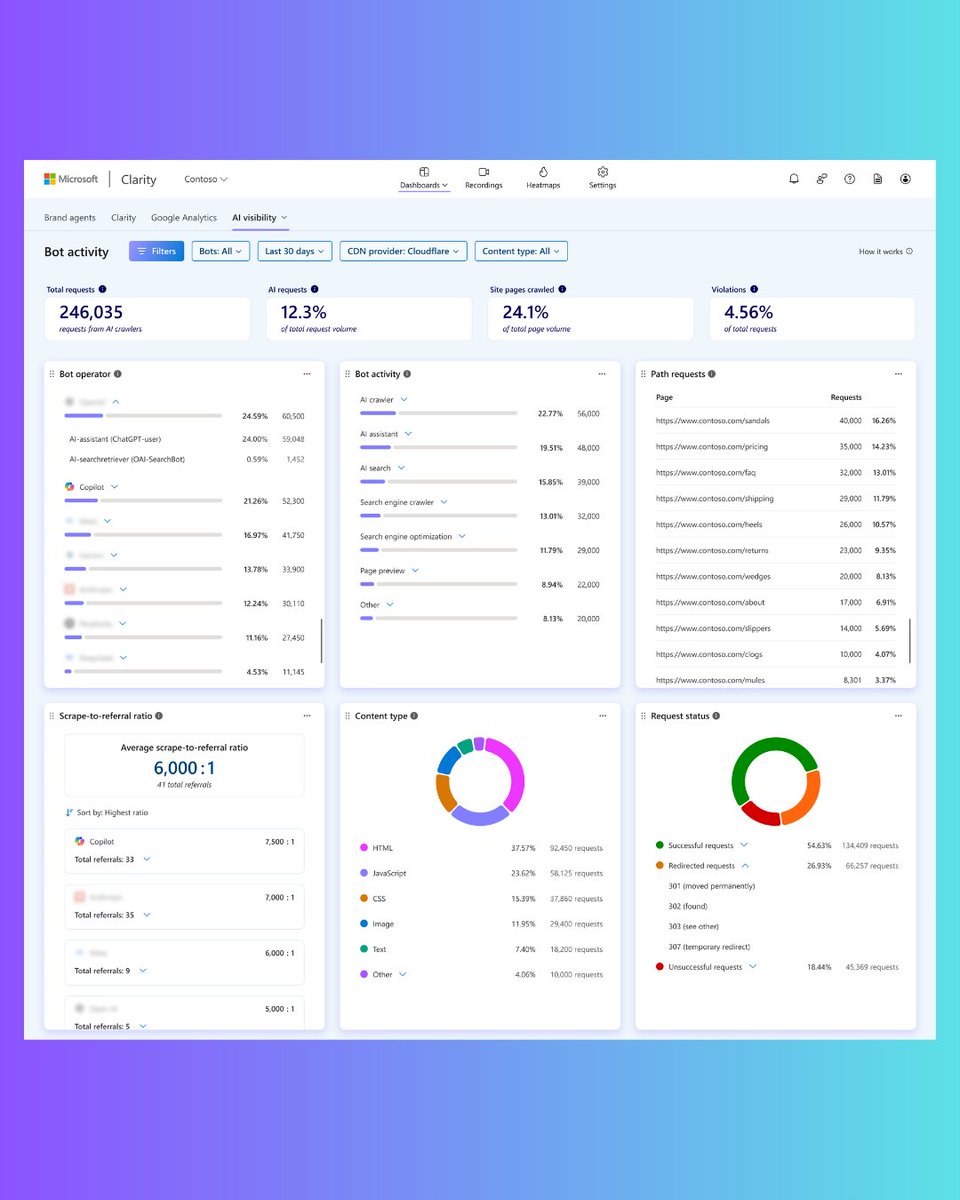Open the AI visibility tab
960x1200 pixels.
pyautogui.click(x=260, y=217)
